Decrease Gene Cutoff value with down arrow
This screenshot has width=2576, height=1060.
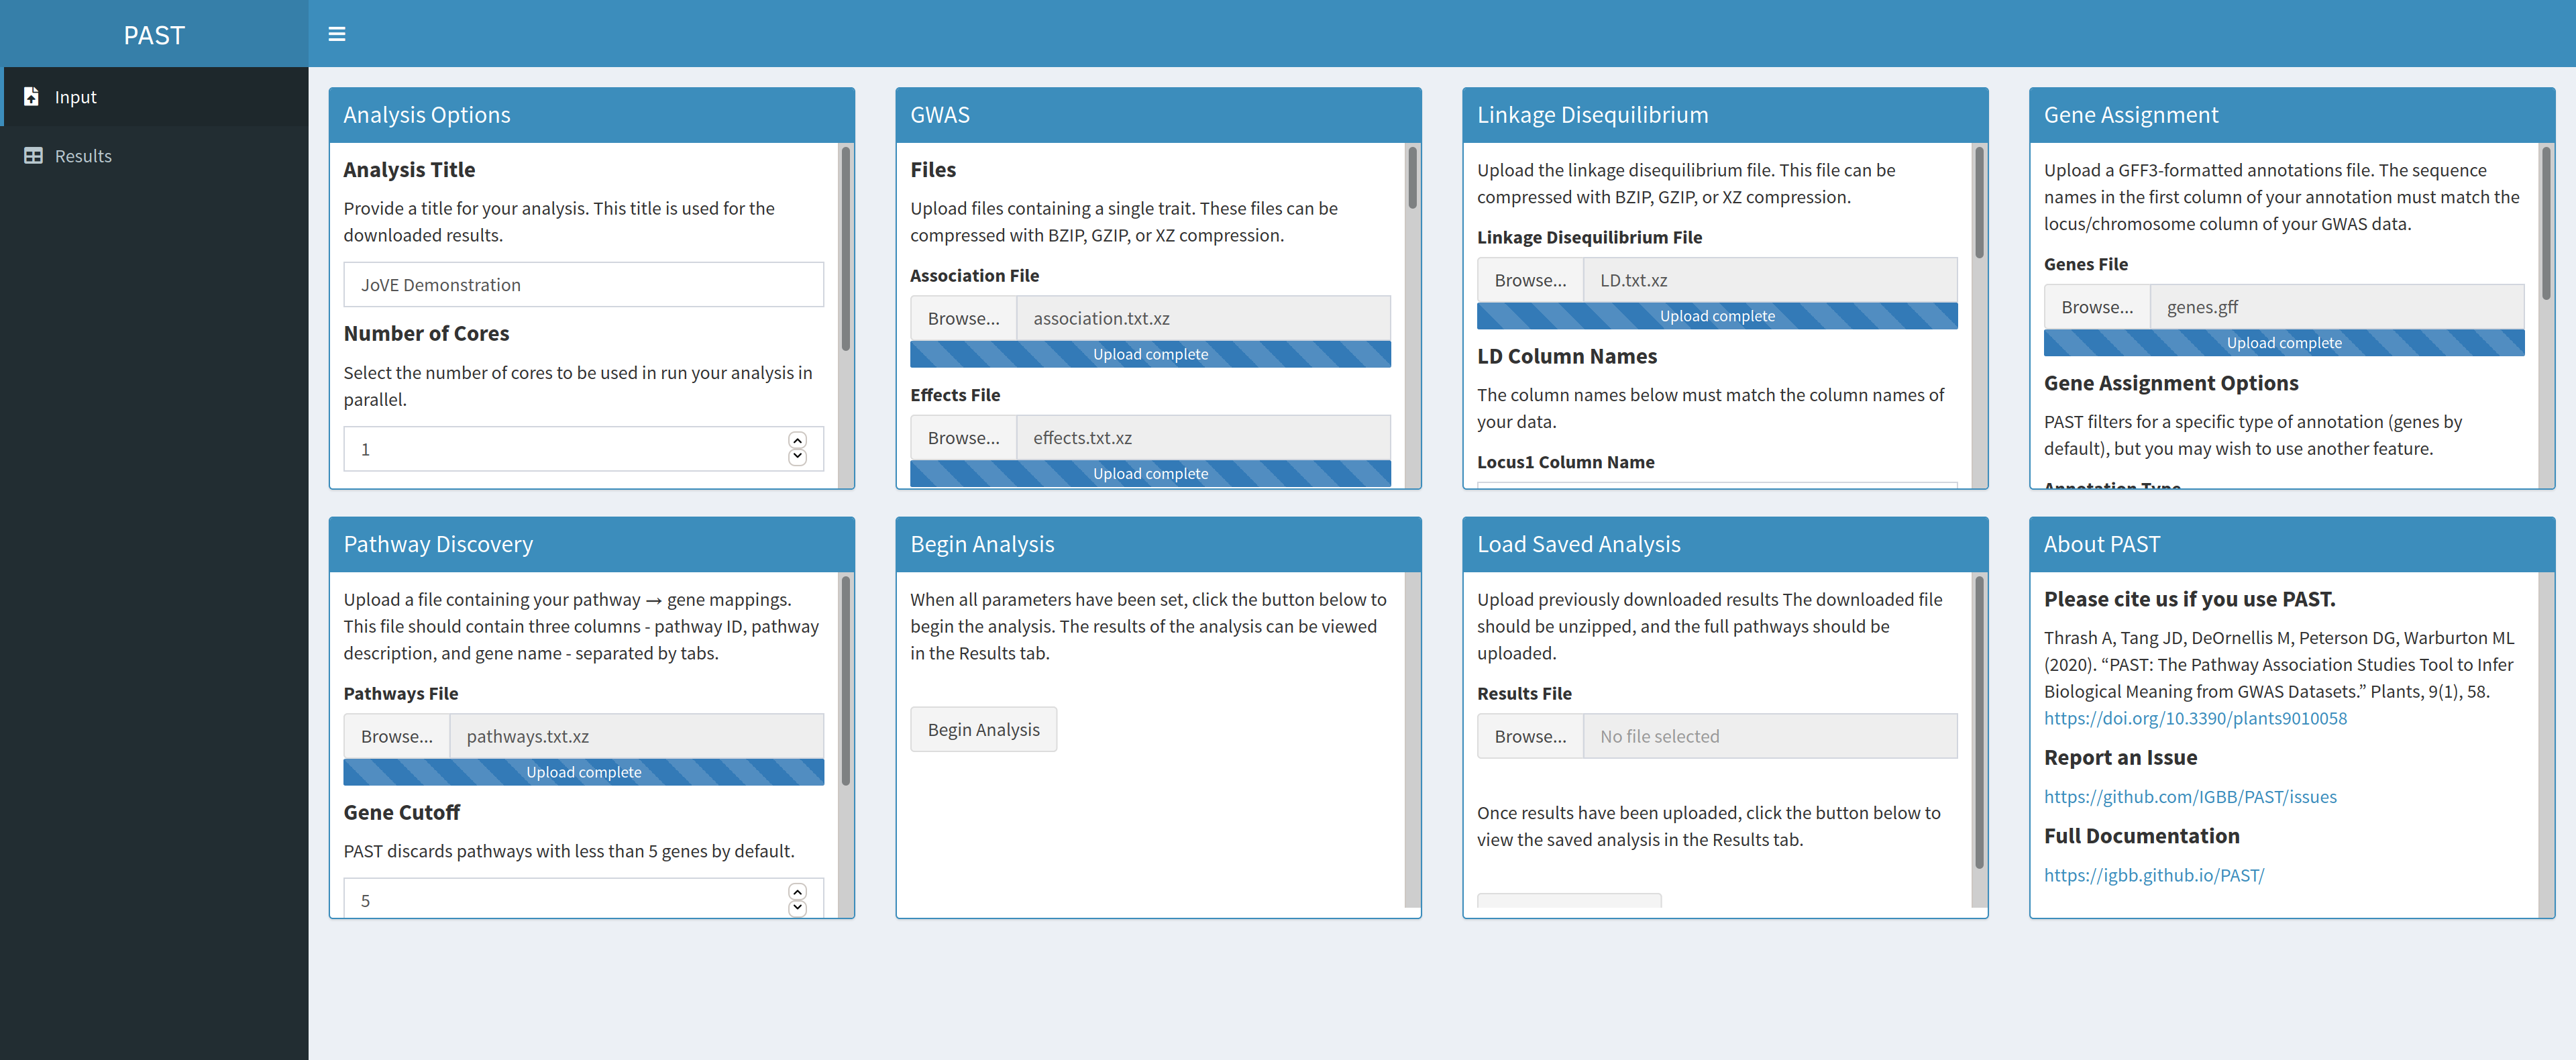(797, 908)
